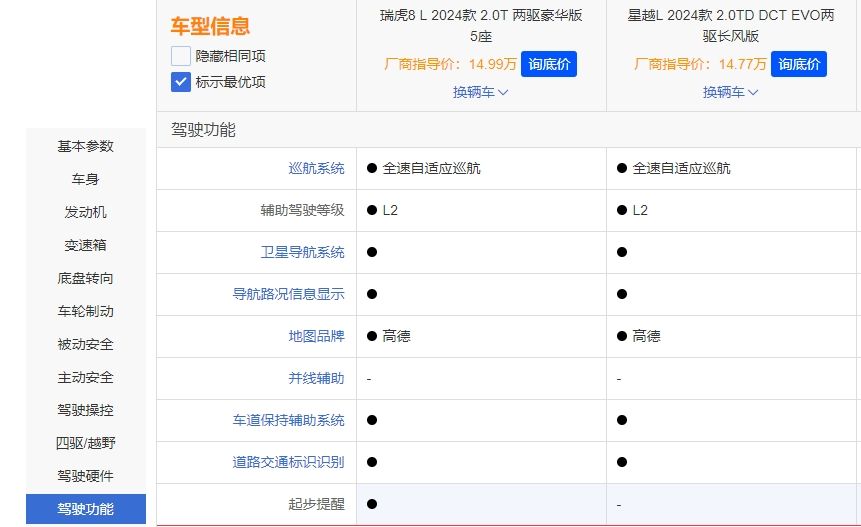Click 询底价 button for 星越L

point(799,64)
